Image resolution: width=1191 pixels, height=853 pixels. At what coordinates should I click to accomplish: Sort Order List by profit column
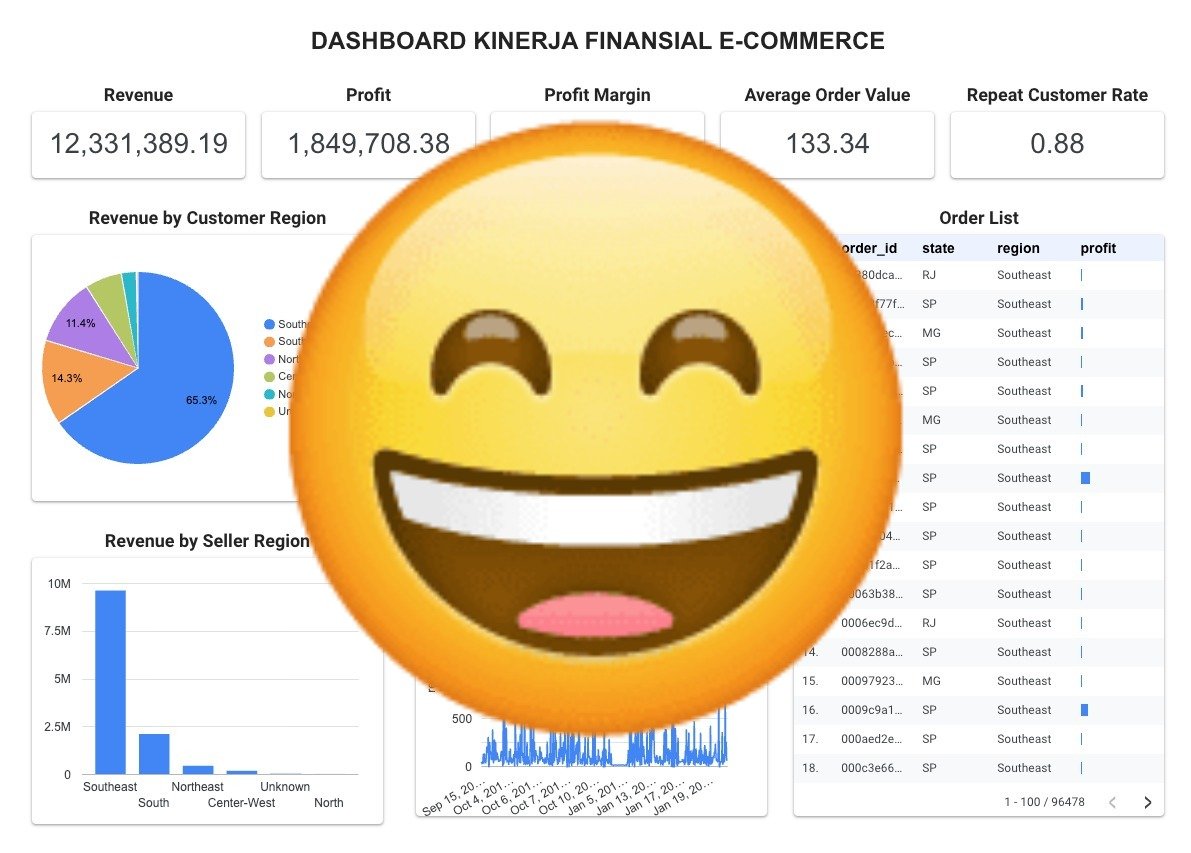(1098, 248)
